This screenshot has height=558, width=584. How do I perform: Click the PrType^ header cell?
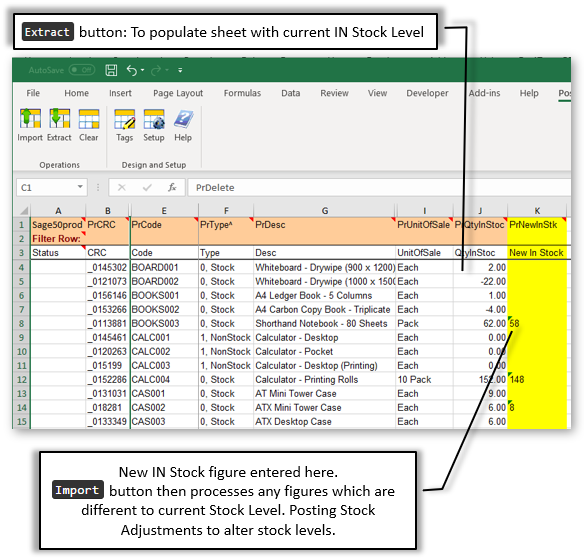click(x=226, y=225)
